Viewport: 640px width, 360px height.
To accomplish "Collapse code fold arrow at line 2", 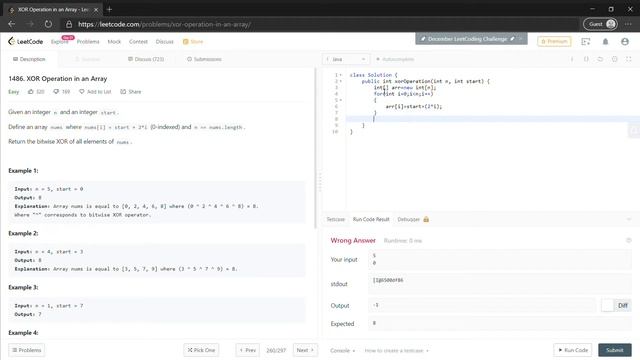I will coord(341,81).
